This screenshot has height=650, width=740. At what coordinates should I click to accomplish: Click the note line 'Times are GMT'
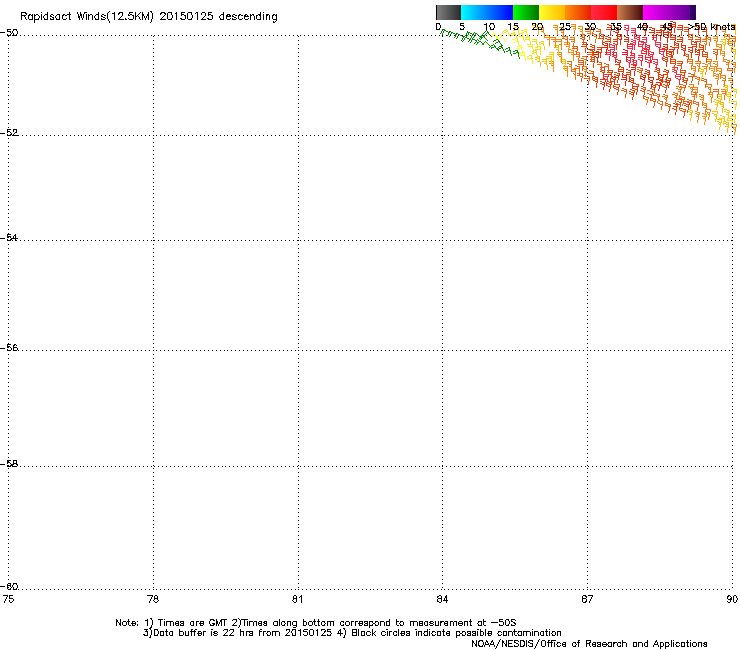tap(192, 623)
